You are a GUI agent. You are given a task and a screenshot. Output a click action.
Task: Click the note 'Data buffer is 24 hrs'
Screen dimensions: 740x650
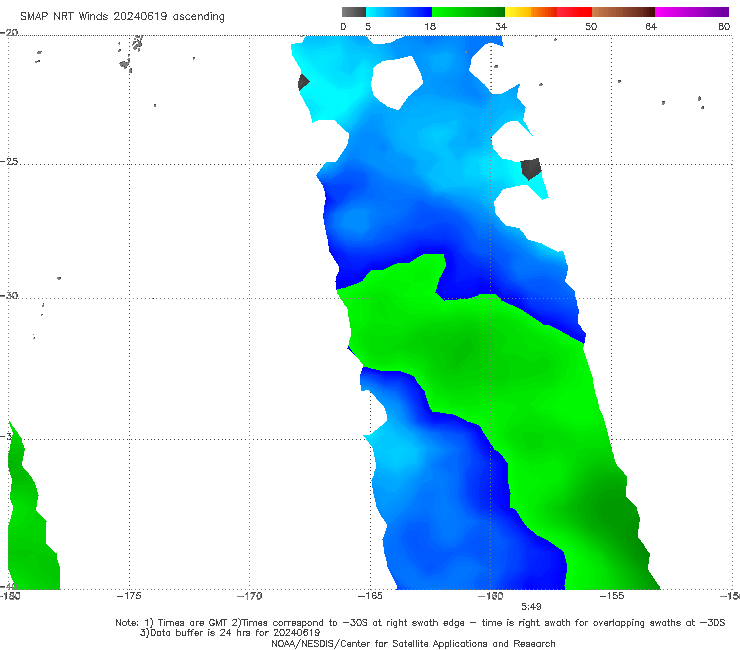tap(202, 633)
